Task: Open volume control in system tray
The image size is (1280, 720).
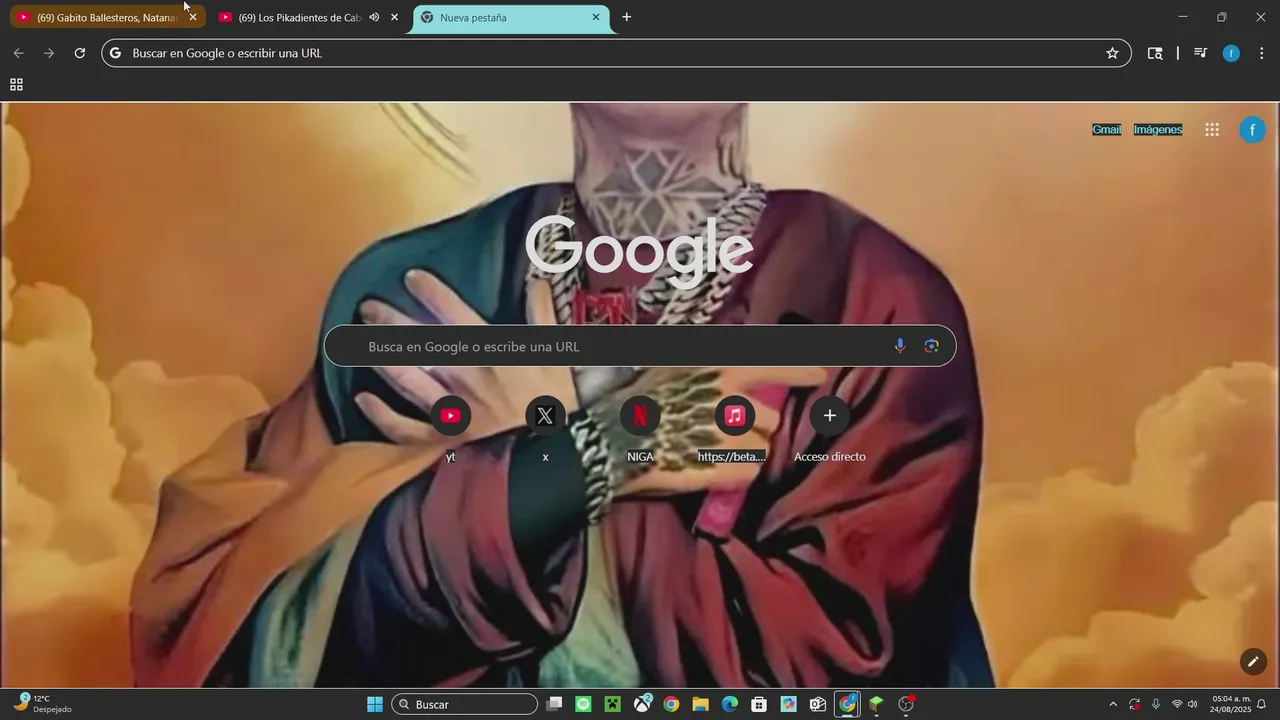Action: click(1192, 704)
